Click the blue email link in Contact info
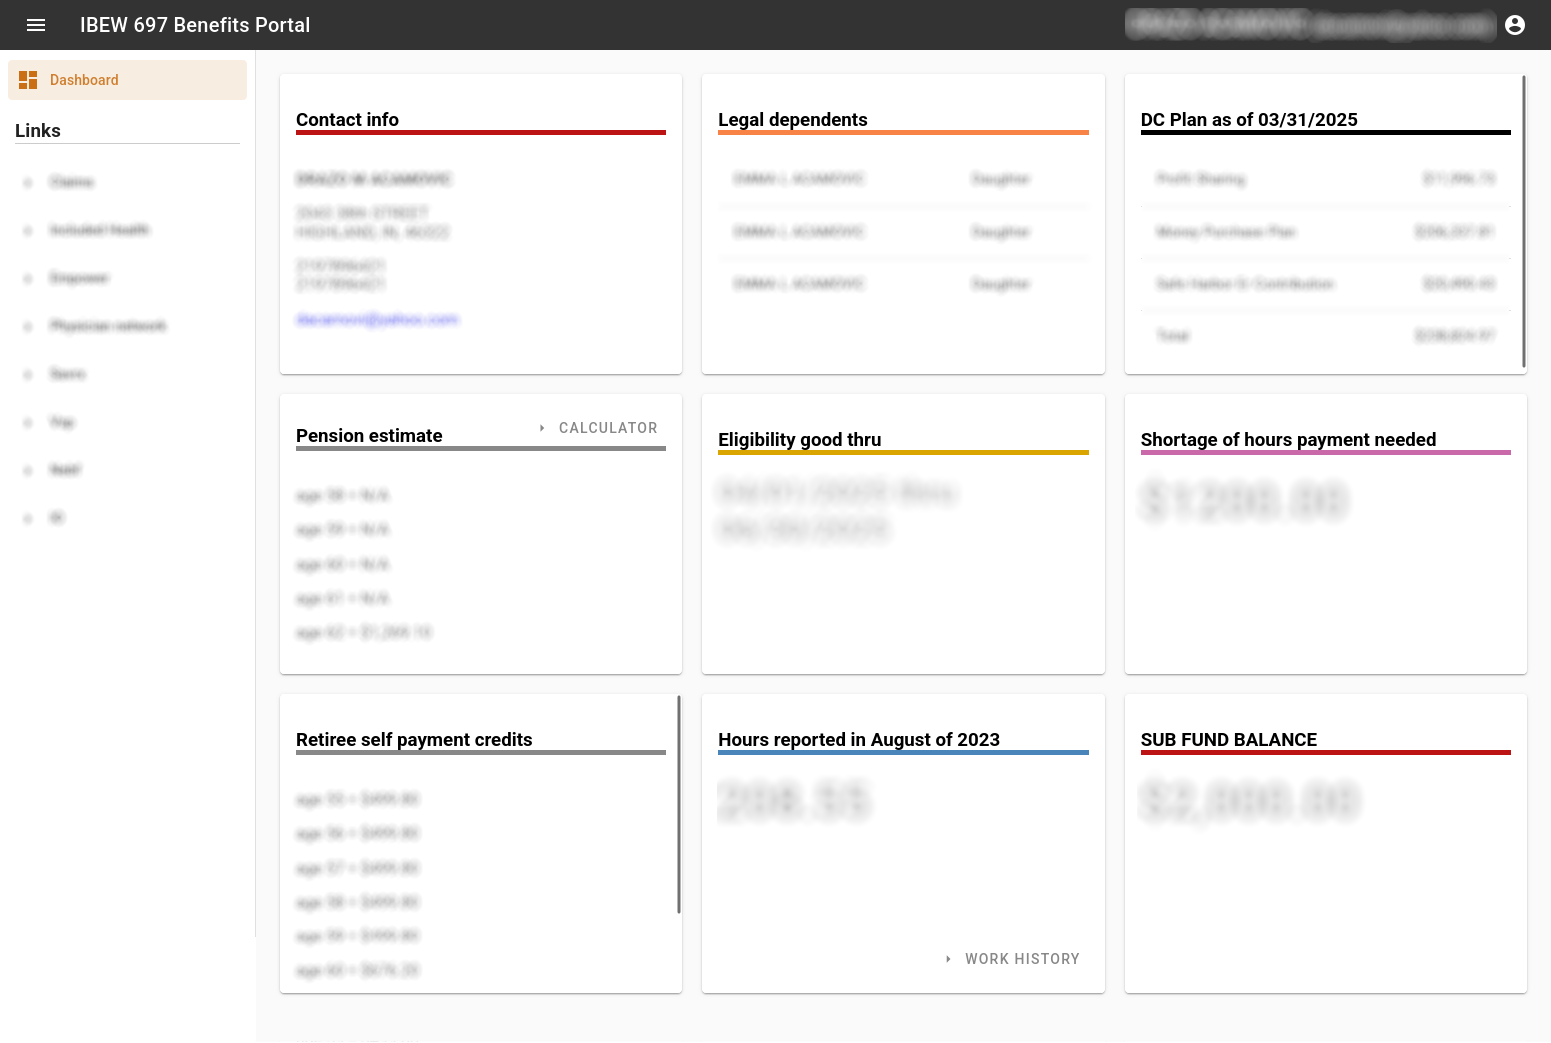Image resolution: width=1551 pixels, height=1043 pixels. [377, 320]
